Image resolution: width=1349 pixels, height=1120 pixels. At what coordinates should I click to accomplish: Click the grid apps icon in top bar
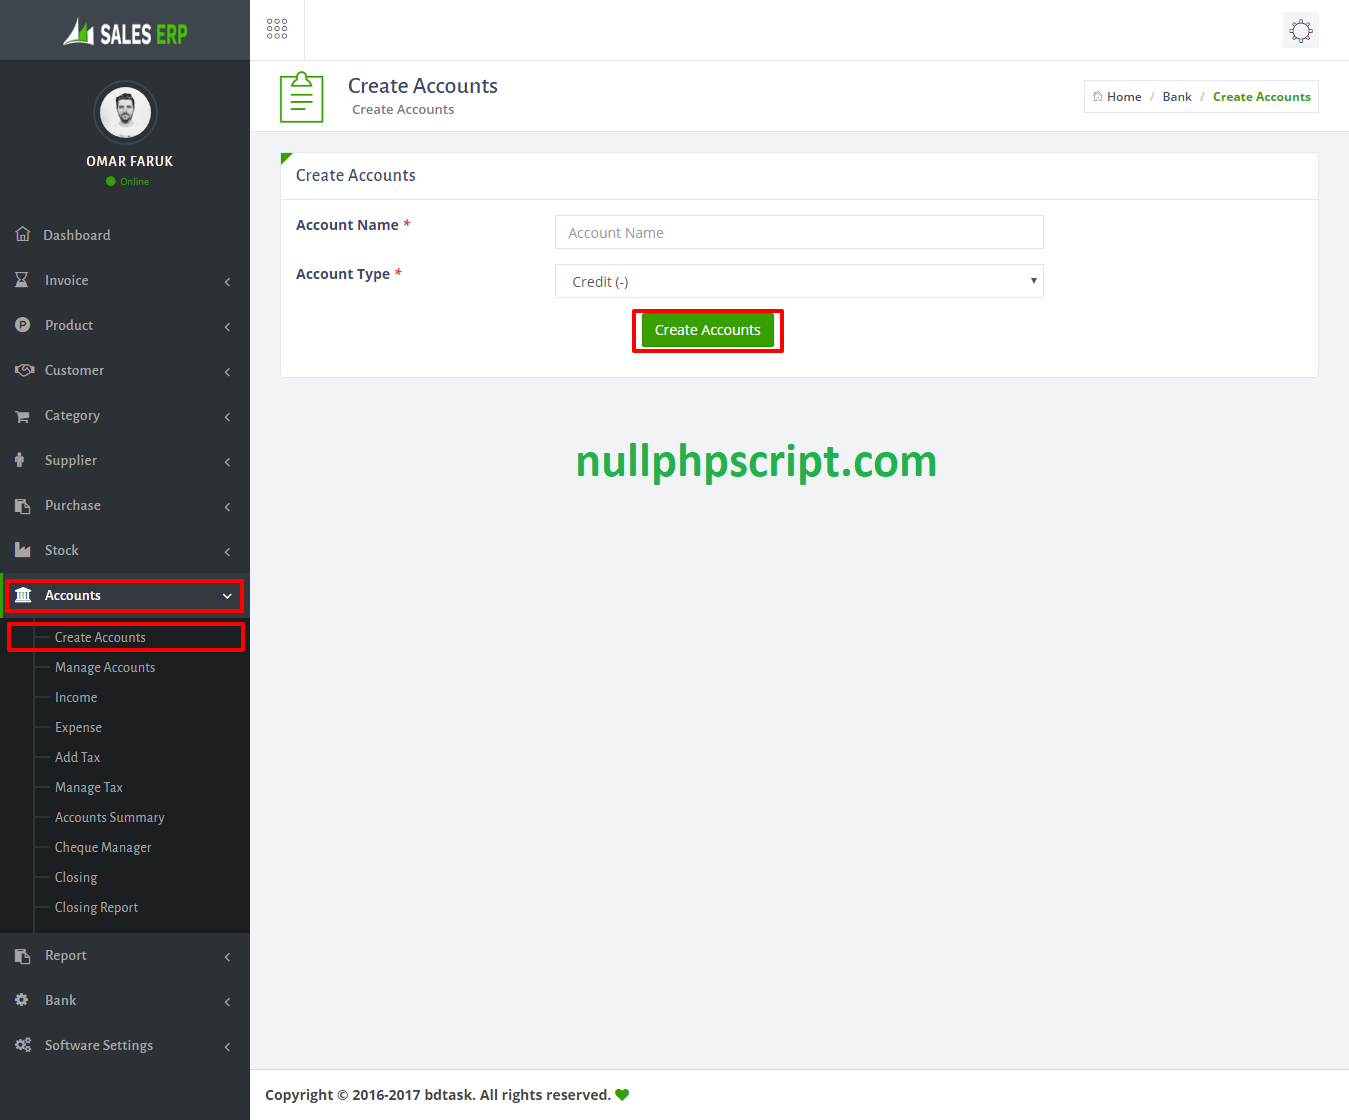pyautogui.click(x=277, y=29)
